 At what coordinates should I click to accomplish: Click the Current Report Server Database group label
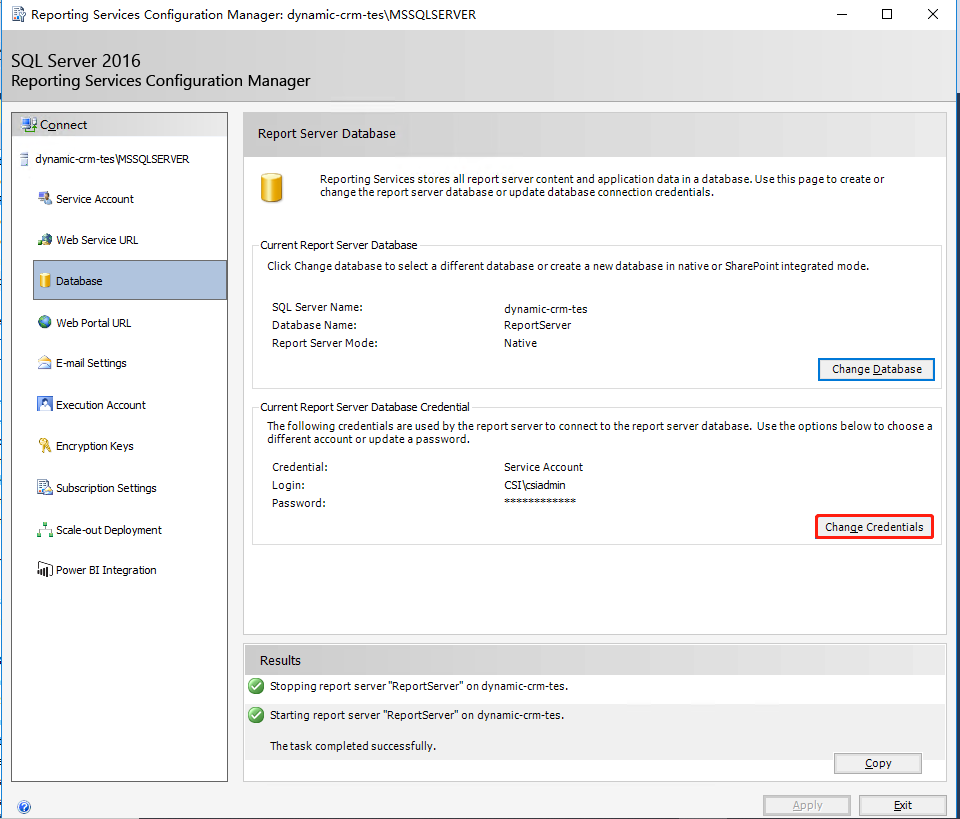[x=339, y=245]
